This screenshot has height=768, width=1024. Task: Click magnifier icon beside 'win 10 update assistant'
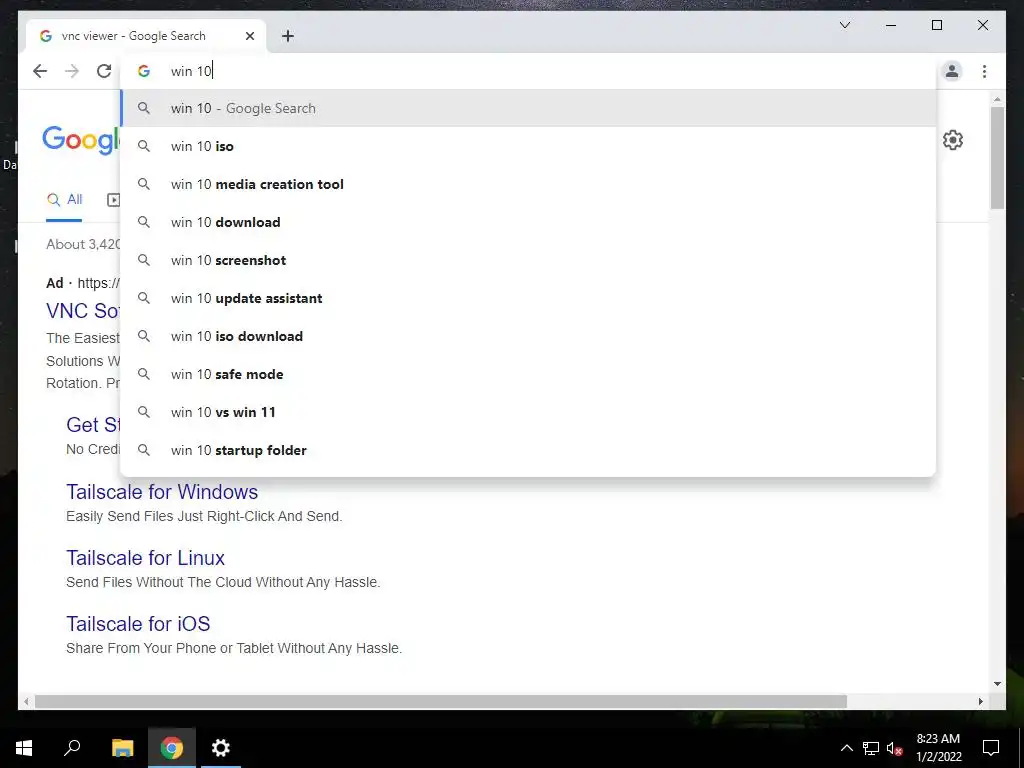[x=144, y=297]
